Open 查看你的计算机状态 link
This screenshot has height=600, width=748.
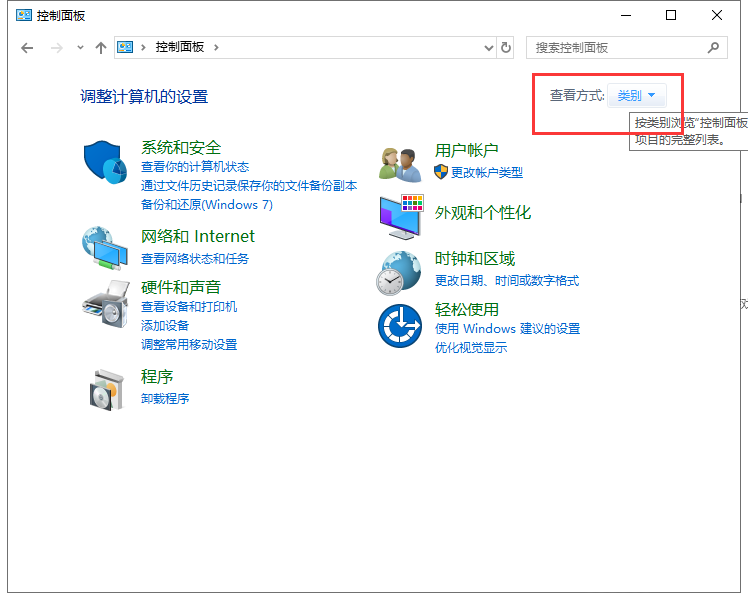195,167
